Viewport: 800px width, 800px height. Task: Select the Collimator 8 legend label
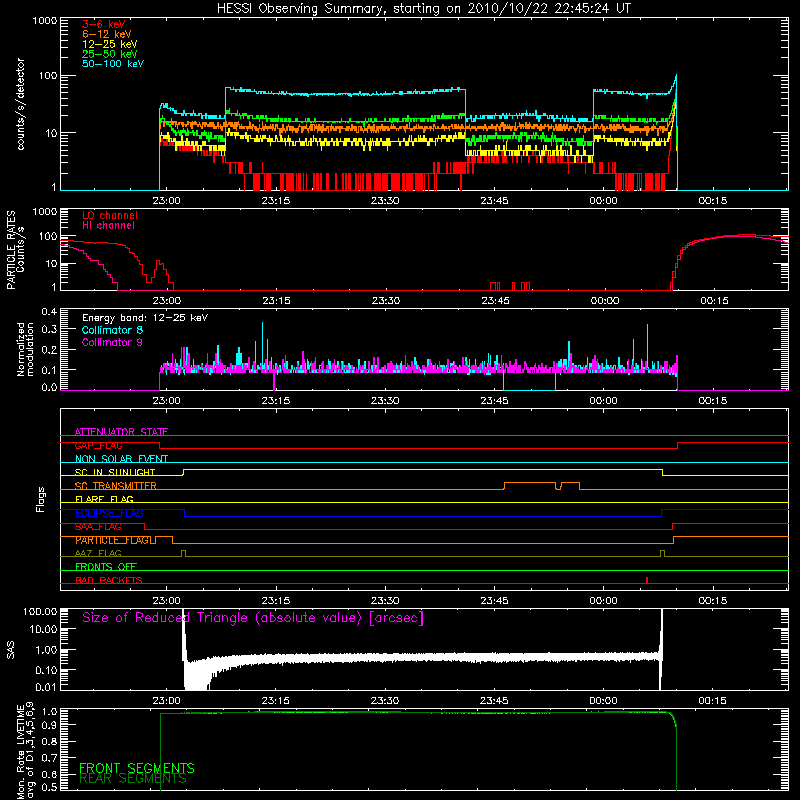coord(112,330)
